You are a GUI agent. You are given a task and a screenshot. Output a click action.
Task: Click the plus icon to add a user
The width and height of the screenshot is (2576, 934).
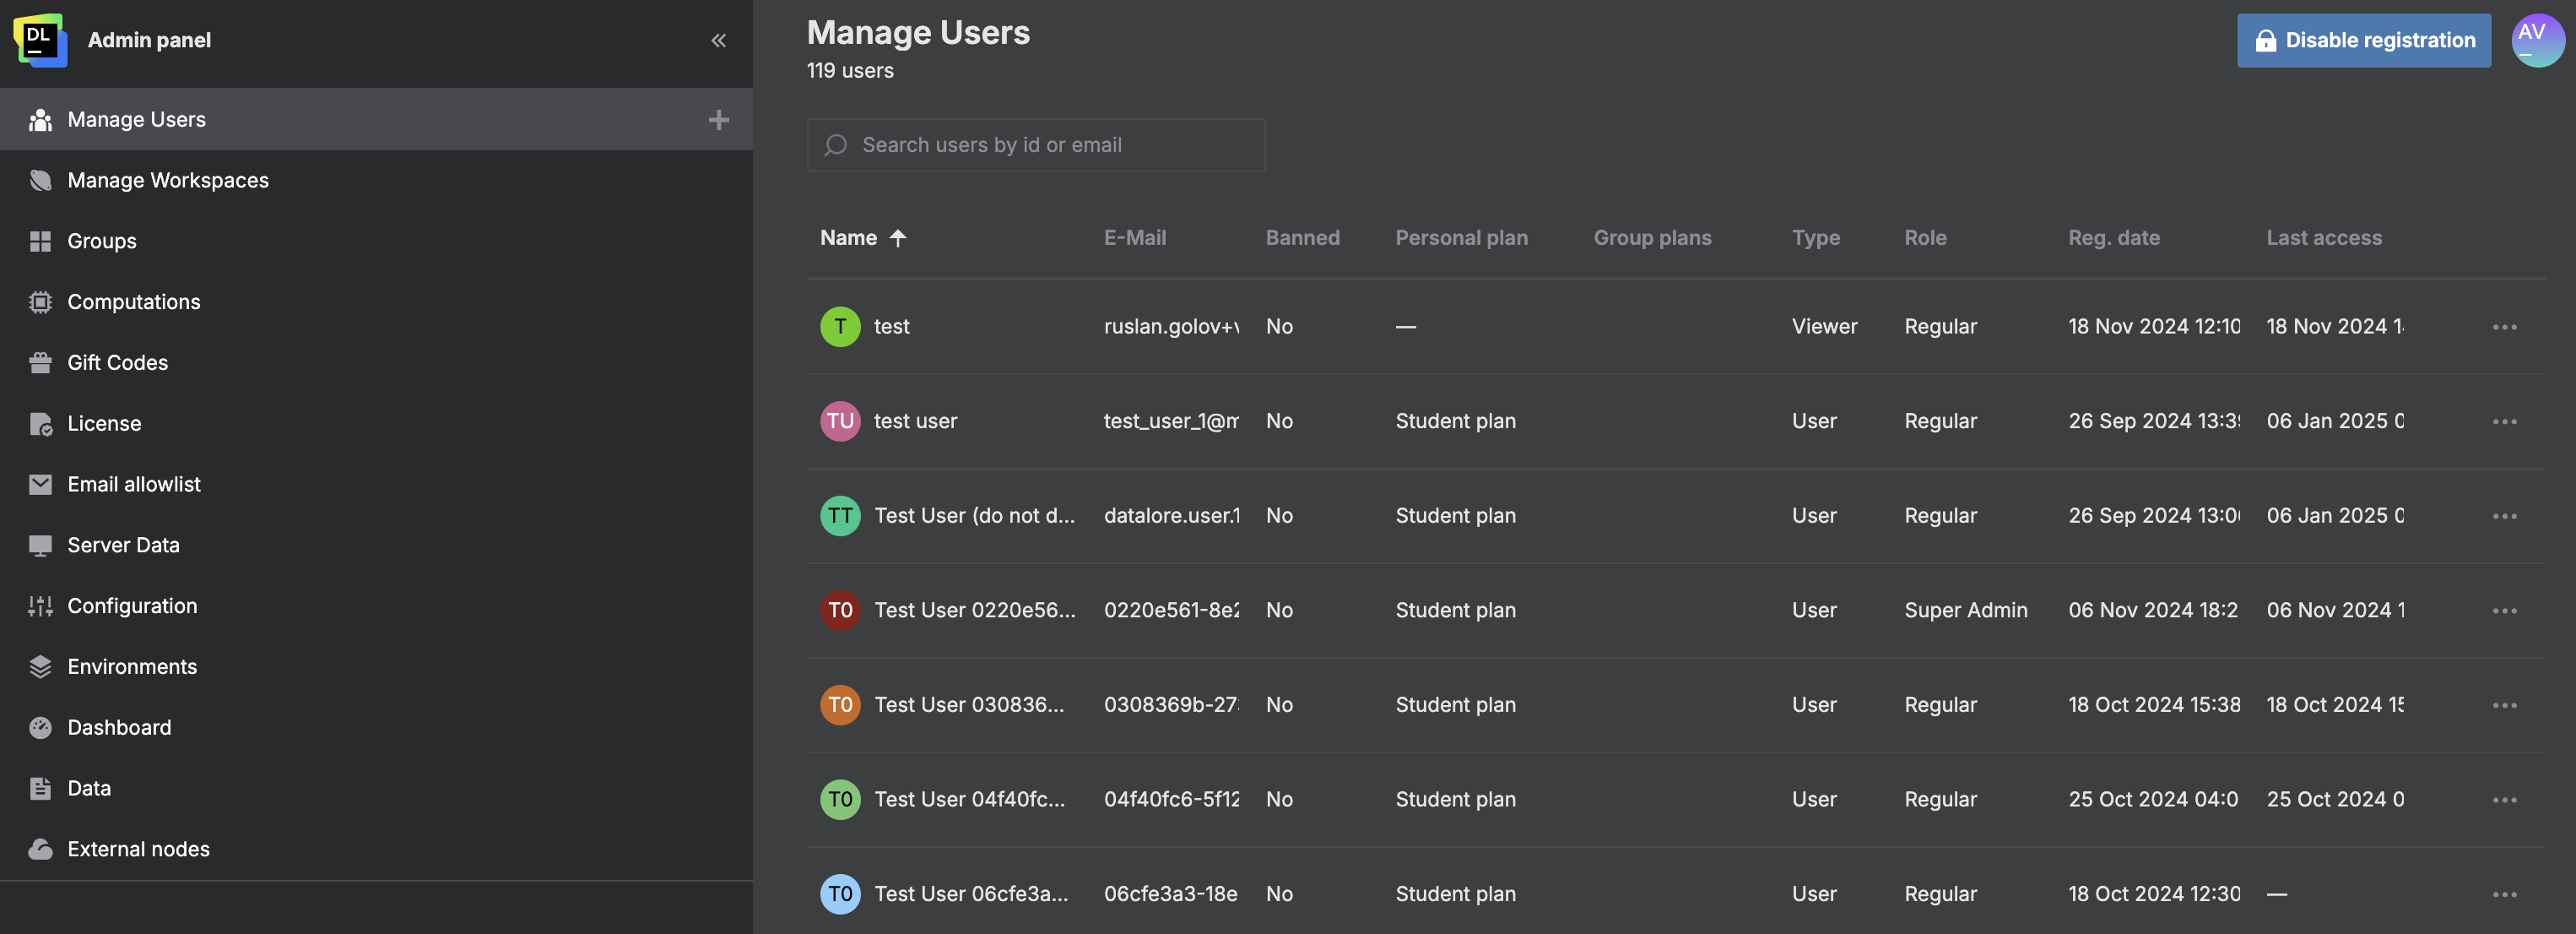719,119
